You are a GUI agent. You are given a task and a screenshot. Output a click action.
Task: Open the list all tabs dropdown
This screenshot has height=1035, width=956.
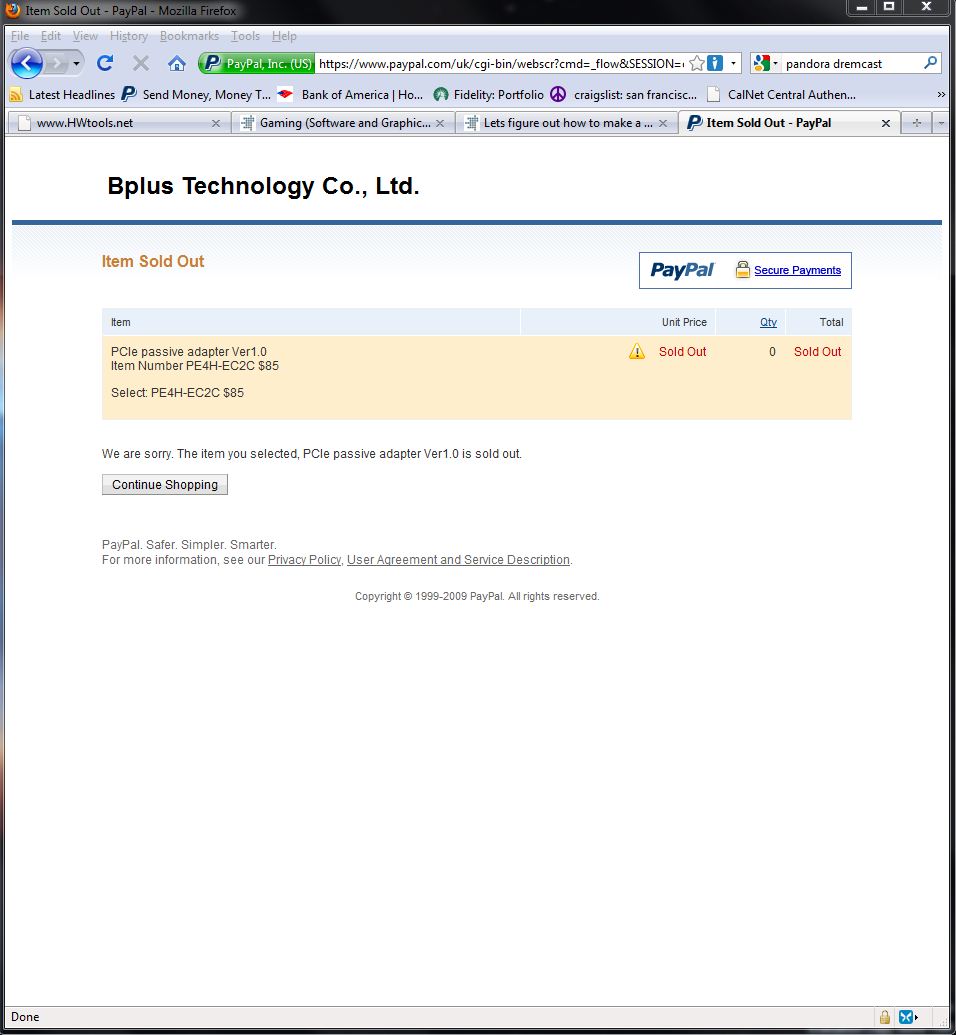[941, 123]
